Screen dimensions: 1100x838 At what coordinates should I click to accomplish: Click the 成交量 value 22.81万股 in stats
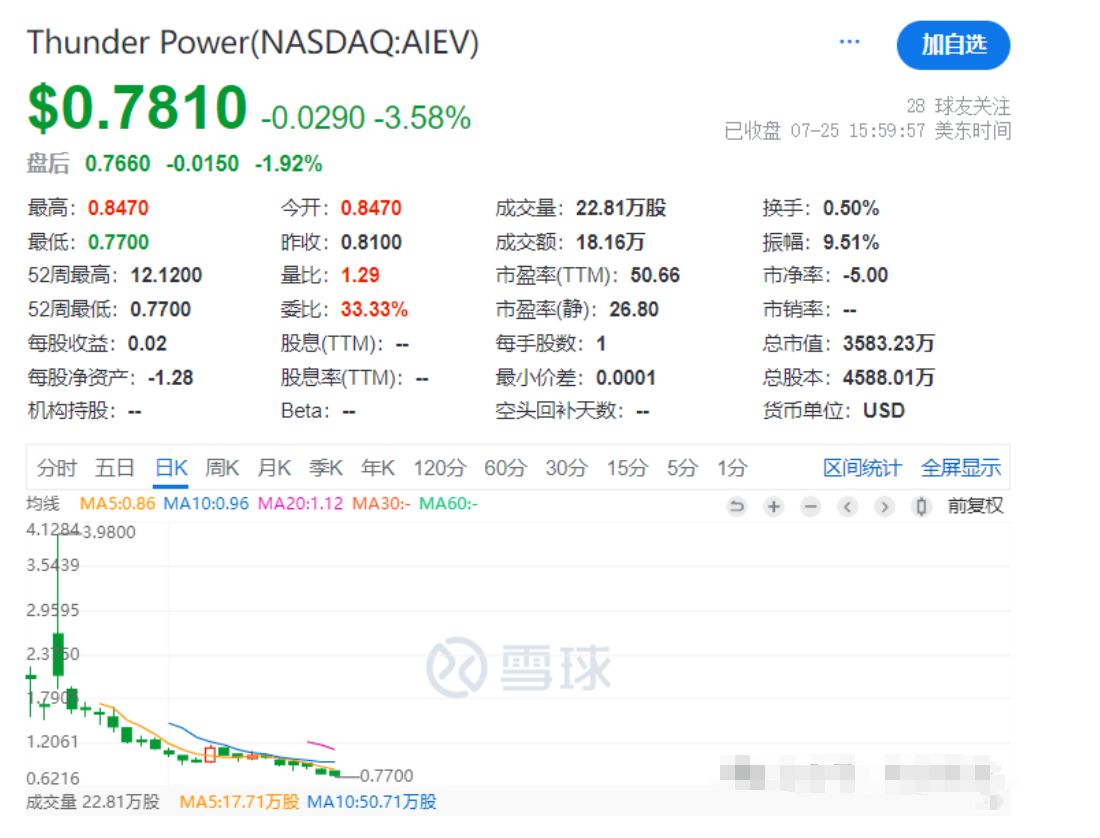click(x=621, y=208)
